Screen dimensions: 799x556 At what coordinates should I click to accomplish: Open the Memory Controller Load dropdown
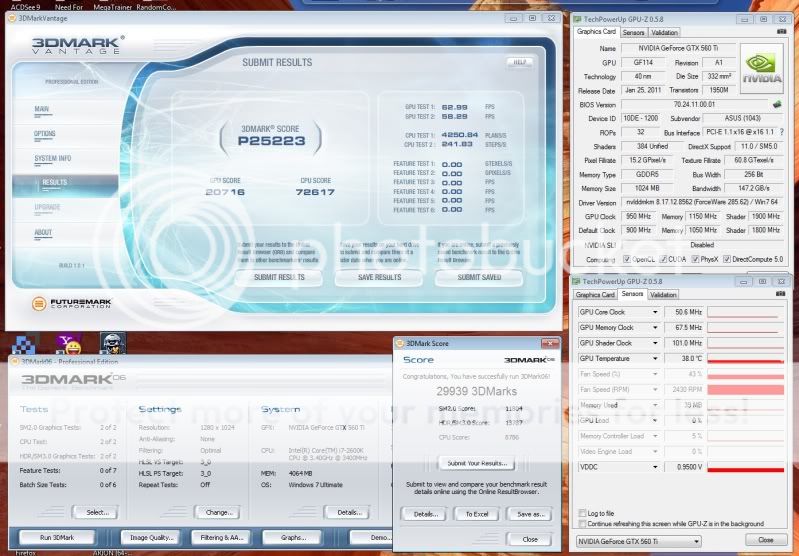pyautogui.click(x=655, y=436)
